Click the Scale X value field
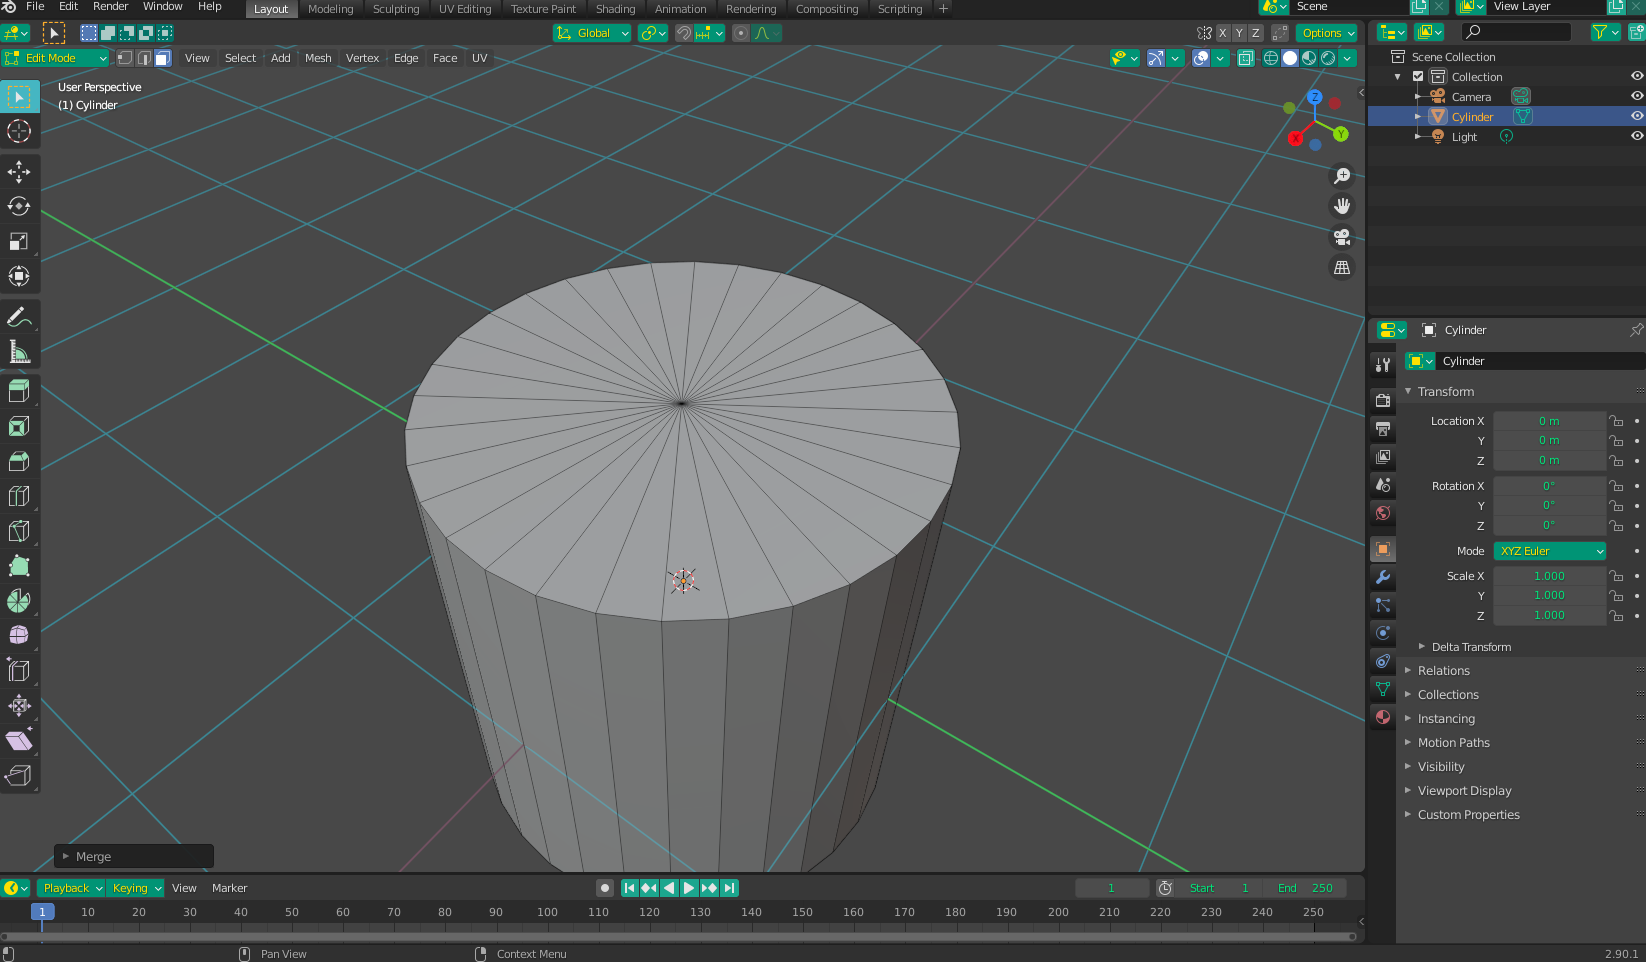The image size is (1646, 962). click(x=1549, y=576)
